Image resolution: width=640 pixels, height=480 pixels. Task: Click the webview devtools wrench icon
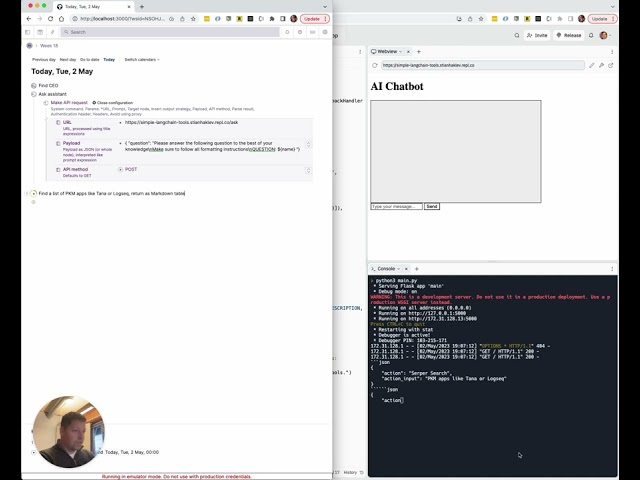click(x=601, y=65)
